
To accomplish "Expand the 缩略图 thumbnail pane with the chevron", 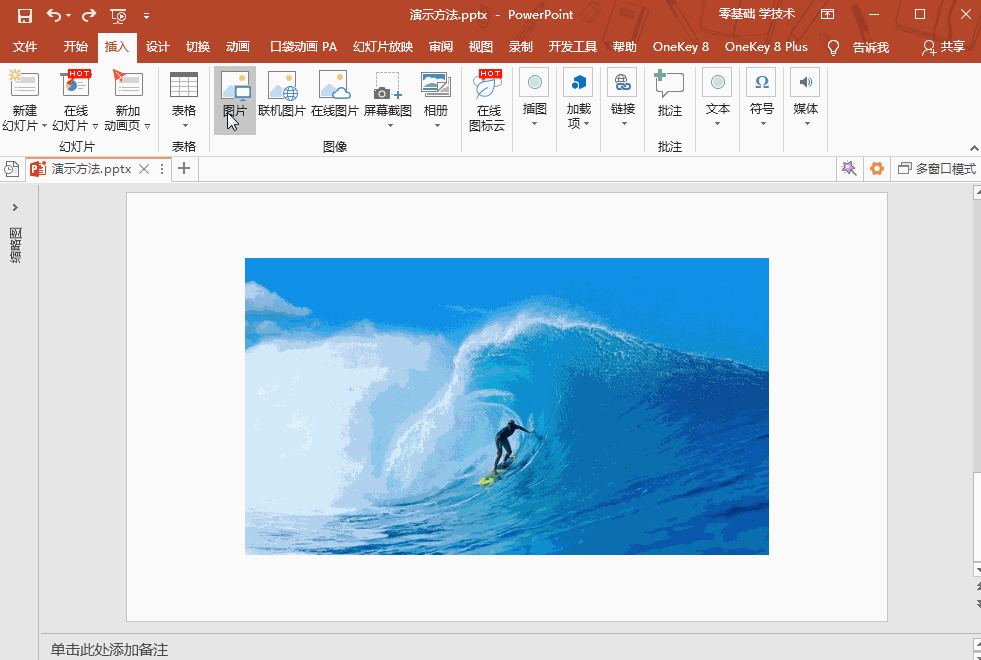I will click(15, 207).
